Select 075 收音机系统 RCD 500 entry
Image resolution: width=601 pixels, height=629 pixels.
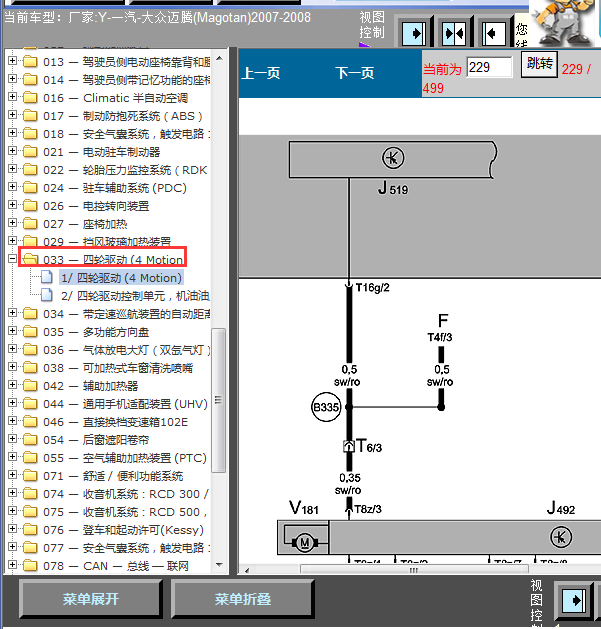tap(125, 512)
